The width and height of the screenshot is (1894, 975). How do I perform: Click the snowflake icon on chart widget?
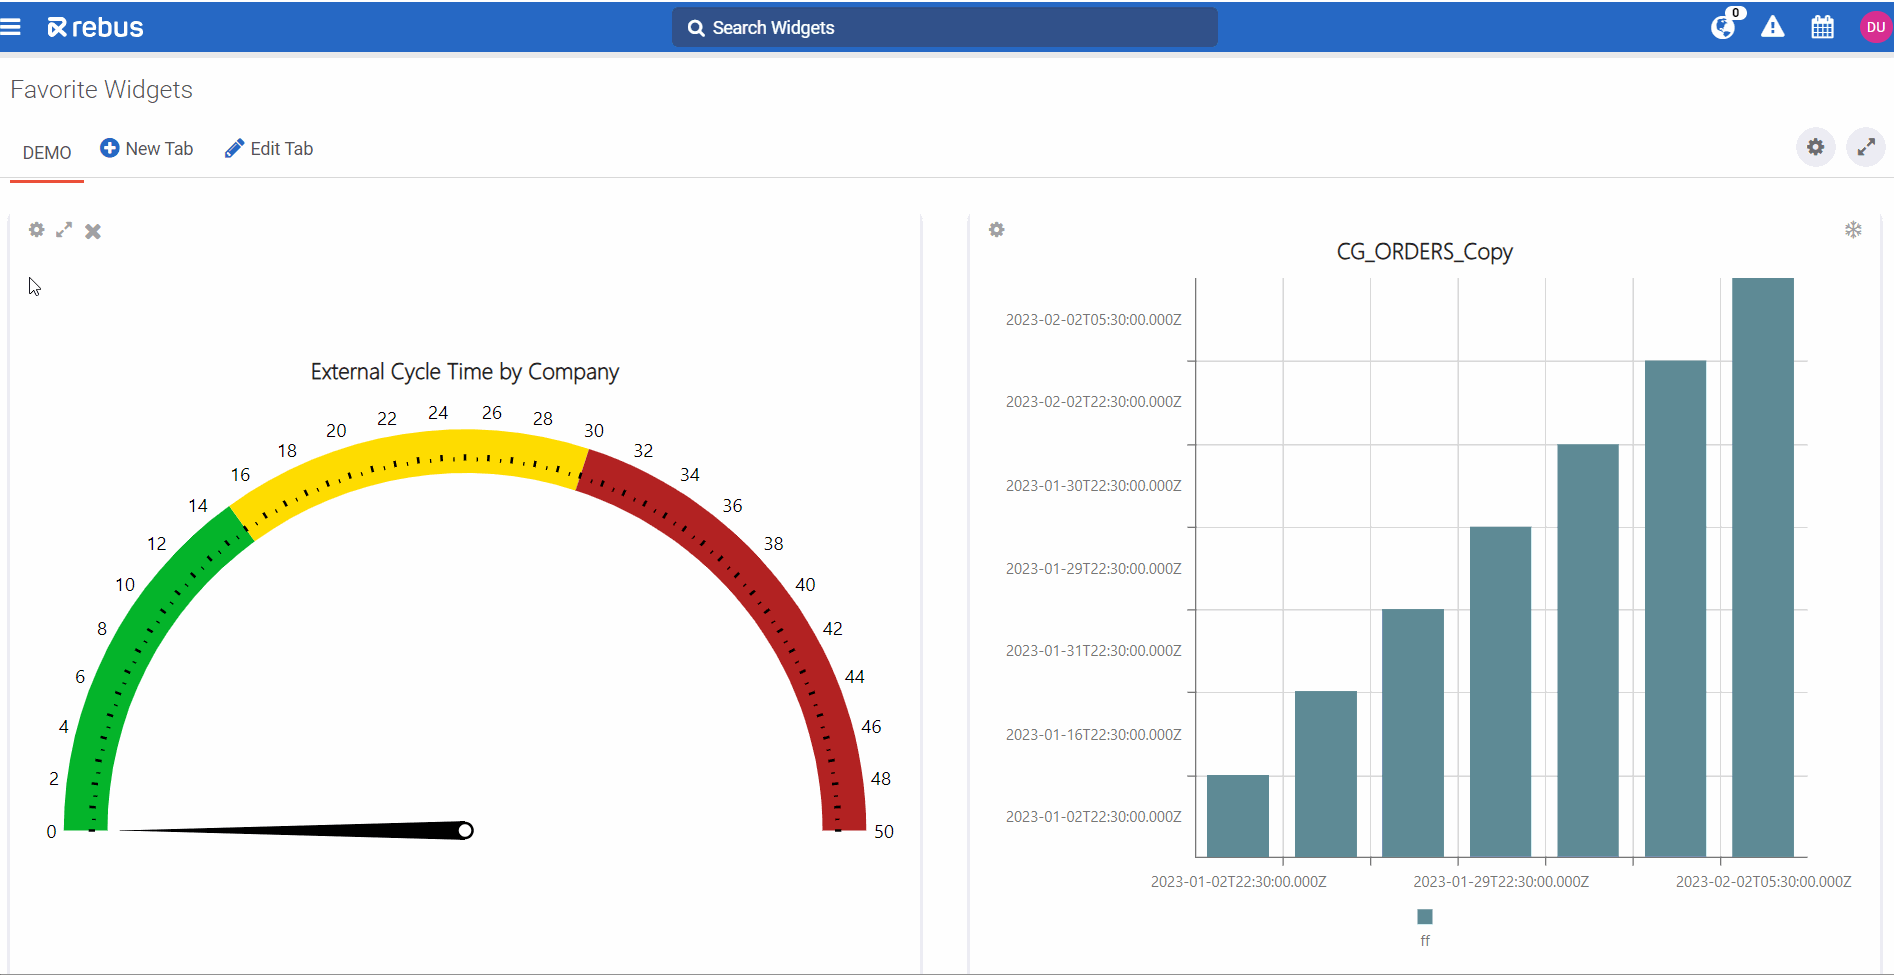point(1852,230)
